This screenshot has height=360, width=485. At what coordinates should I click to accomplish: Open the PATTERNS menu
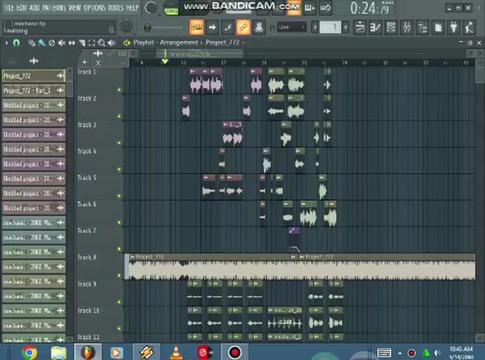click(54, 8)
